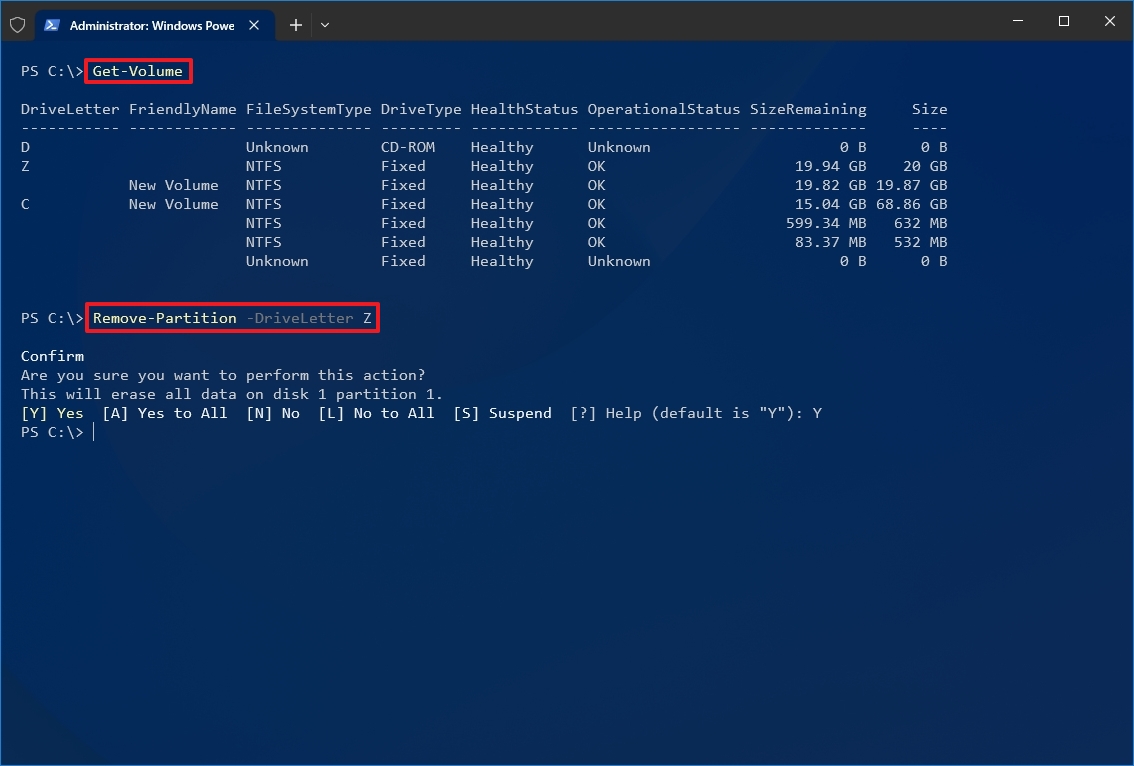This screenshot has height=766, width=1134.
Task: Click the PowerShell icon on the tab
Action: click(x=52, y=25)
